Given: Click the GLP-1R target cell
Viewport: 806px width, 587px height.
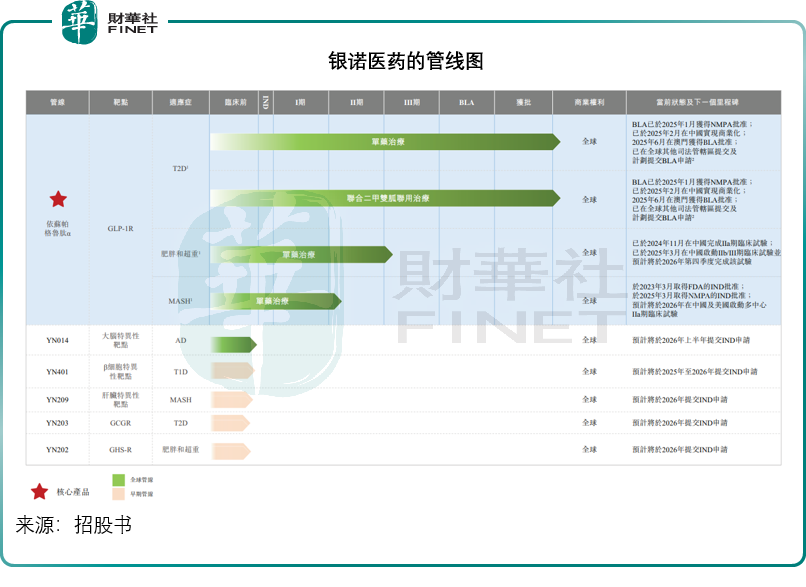Looking at the screenshot, I should pos(121,228).
